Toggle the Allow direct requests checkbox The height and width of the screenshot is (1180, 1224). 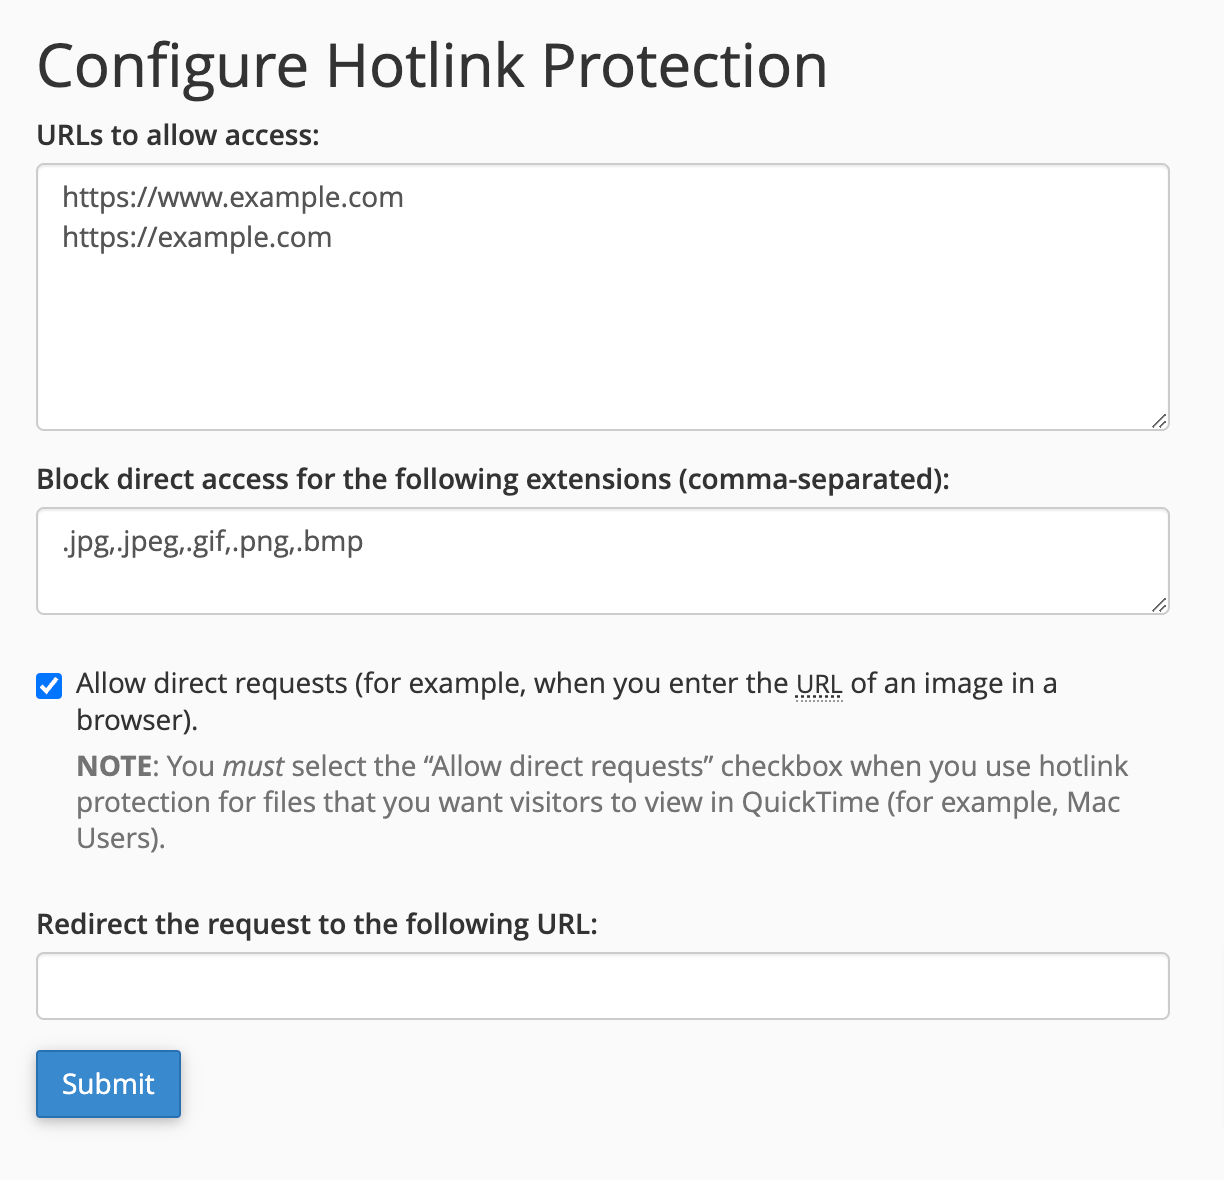pyautogui.click(x=49, y=686)
